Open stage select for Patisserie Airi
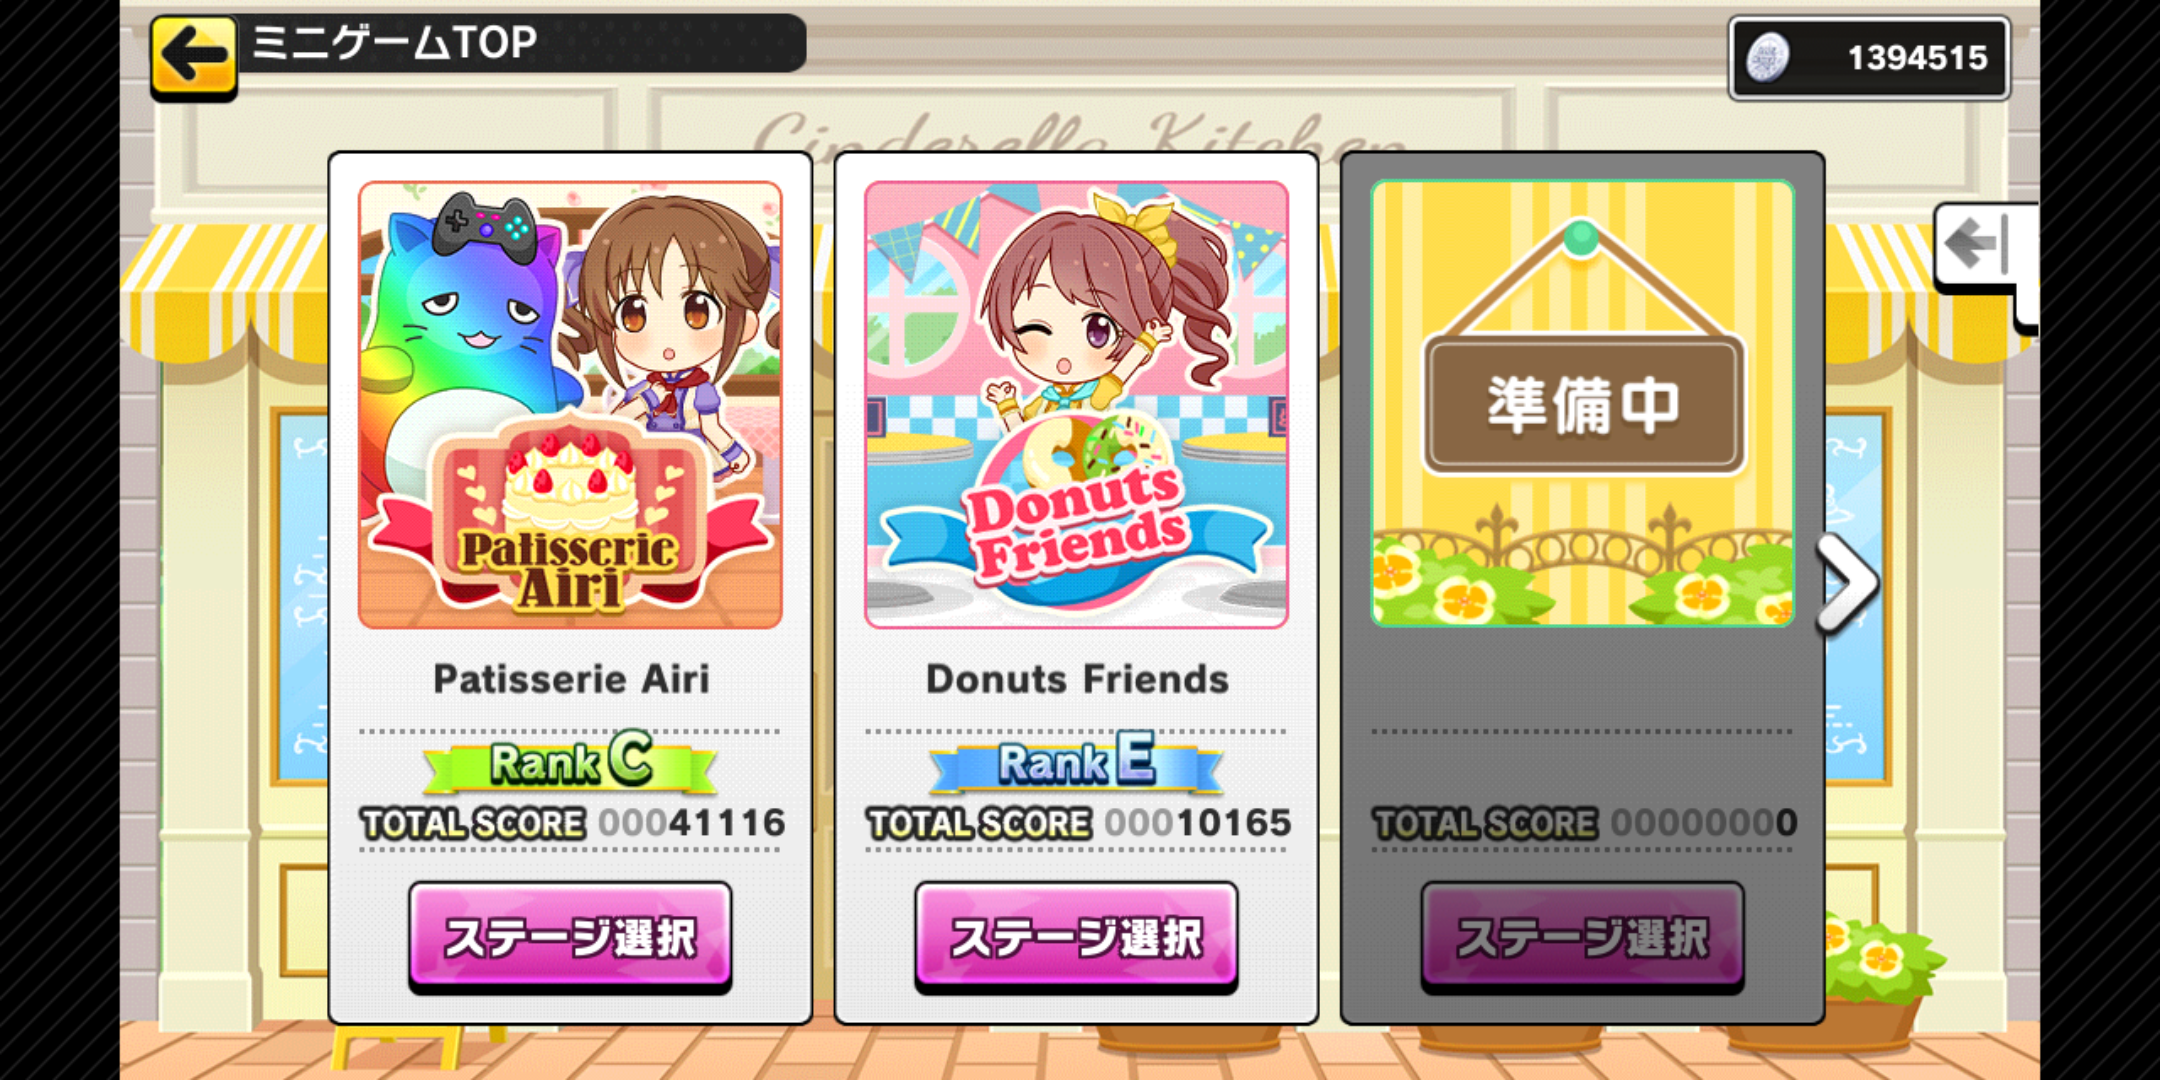The height and width of the screenshot is (1080, 2160). [x=570, y=937]
